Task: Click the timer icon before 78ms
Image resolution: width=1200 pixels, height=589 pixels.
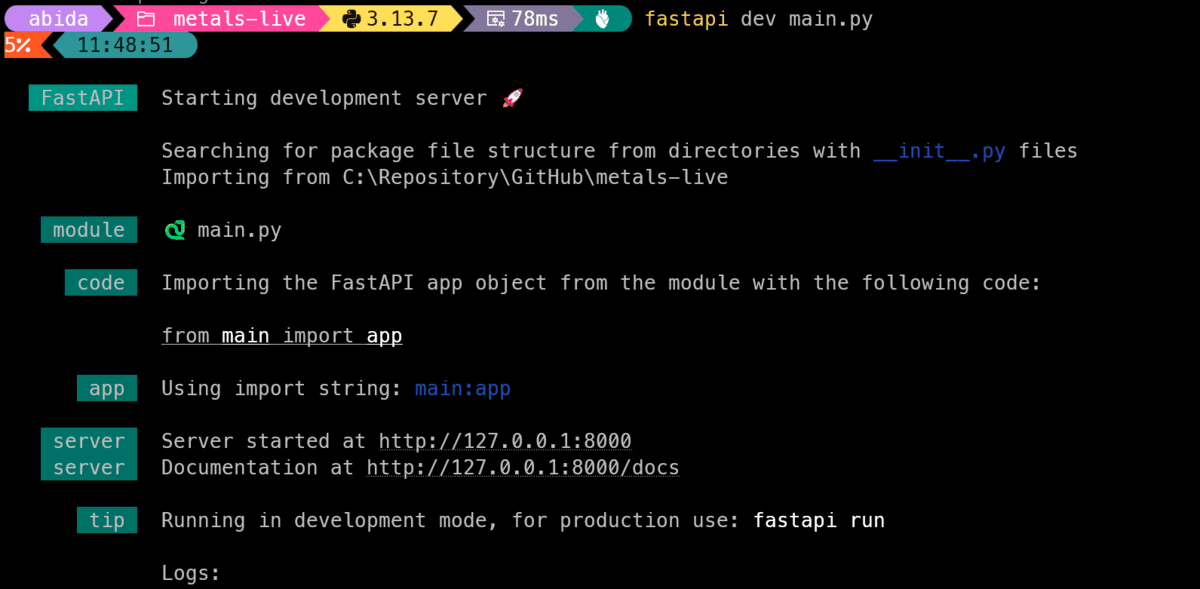Action: pyautogui.click(x=495, y=19)
